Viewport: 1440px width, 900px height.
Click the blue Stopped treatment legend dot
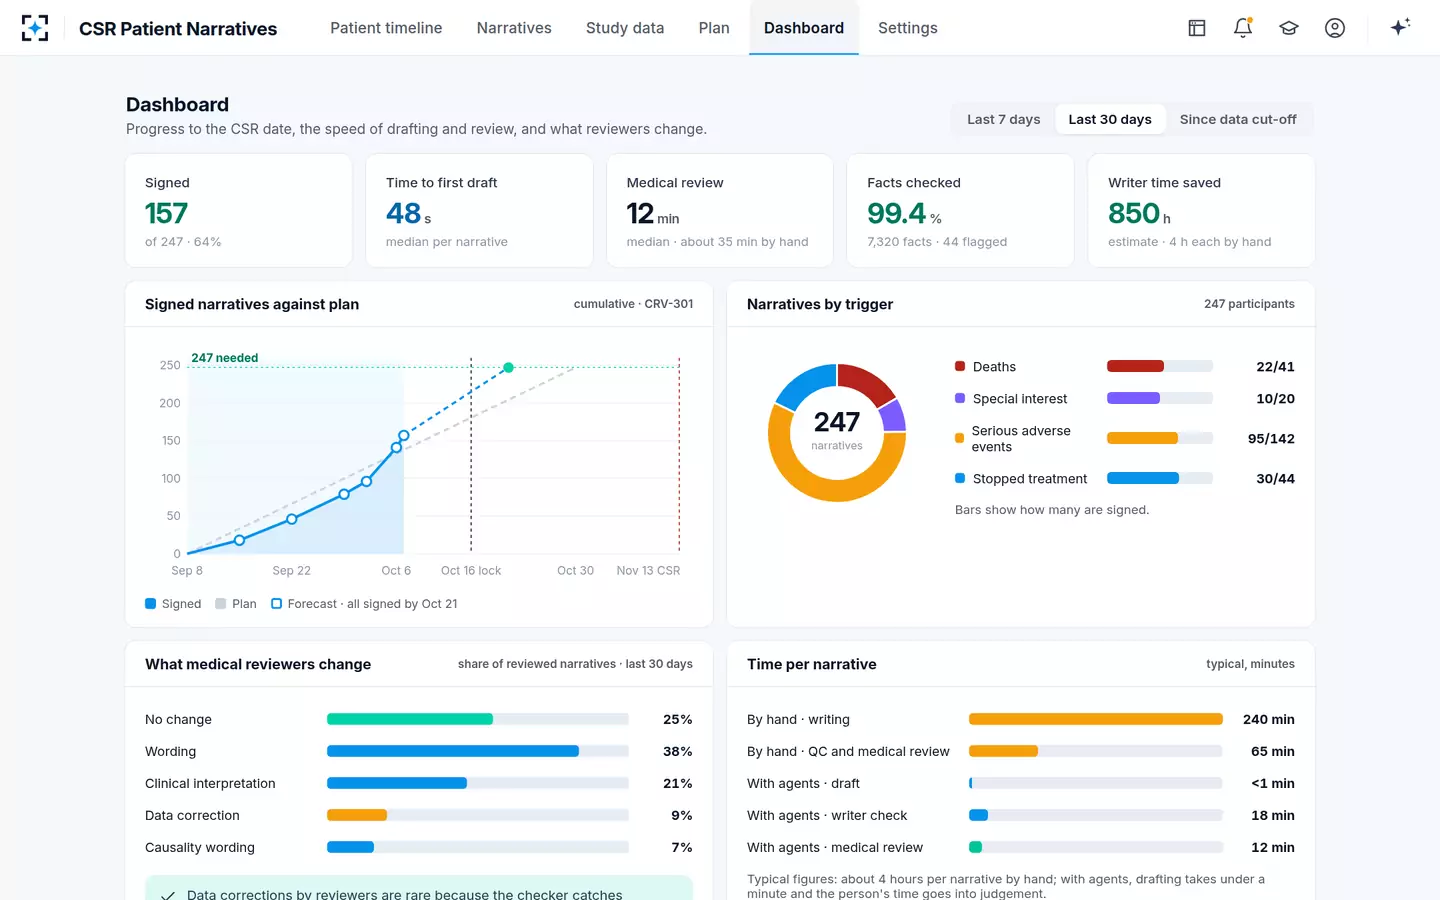(x=960, y=479)
